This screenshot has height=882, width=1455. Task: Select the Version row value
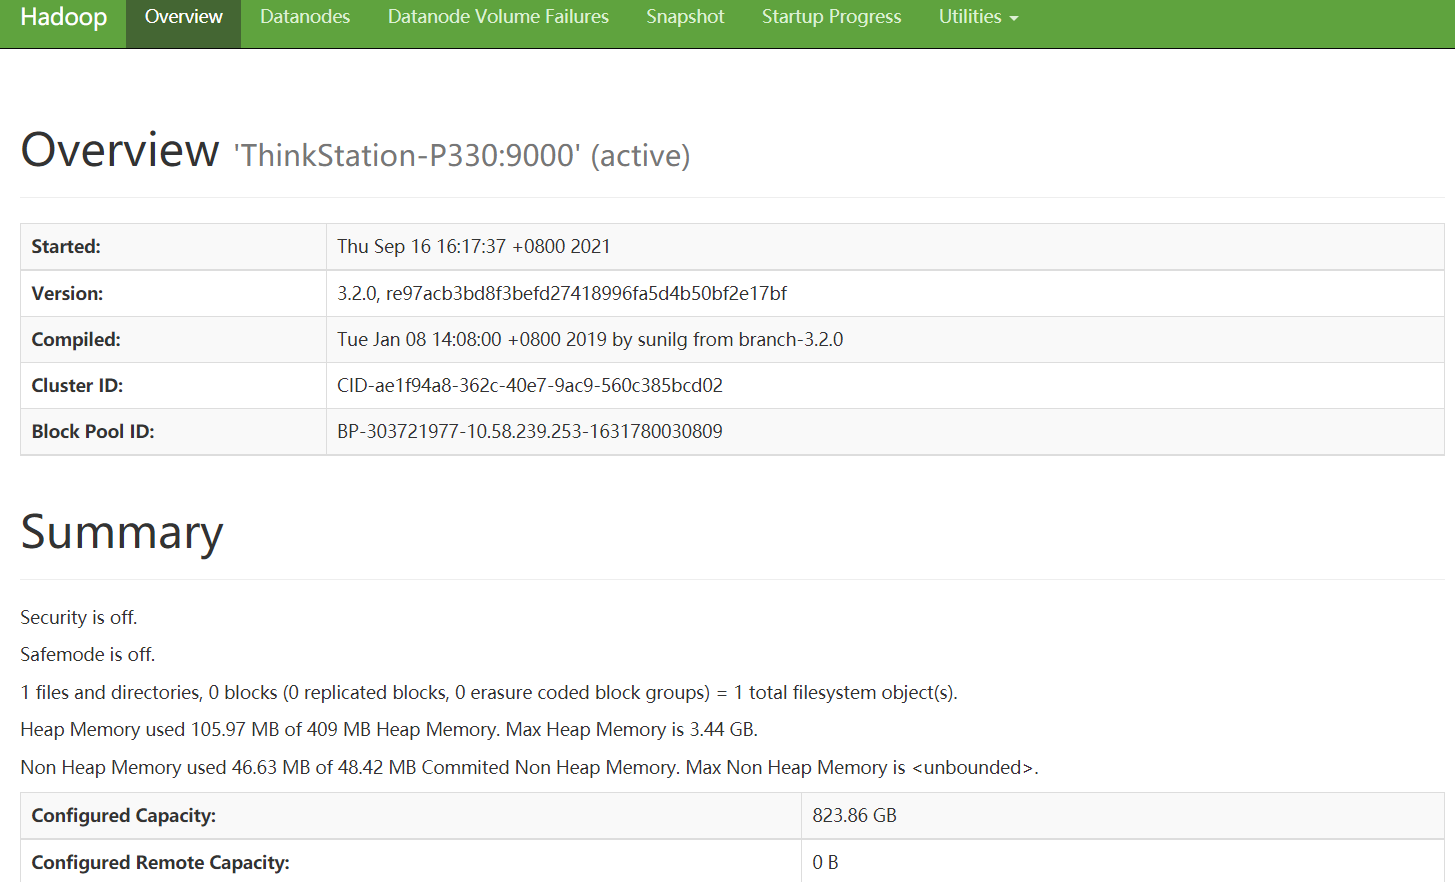click(x=562, y=293)
